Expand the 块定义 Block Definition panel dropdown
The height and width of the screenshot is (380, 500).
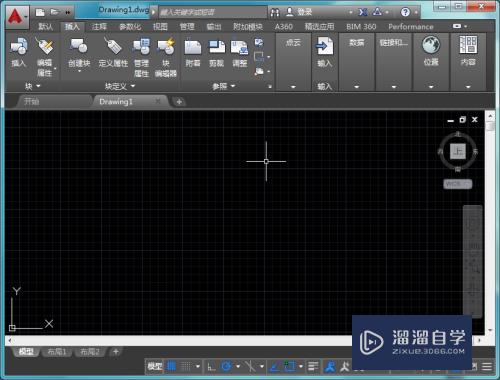tap(120, 87)
